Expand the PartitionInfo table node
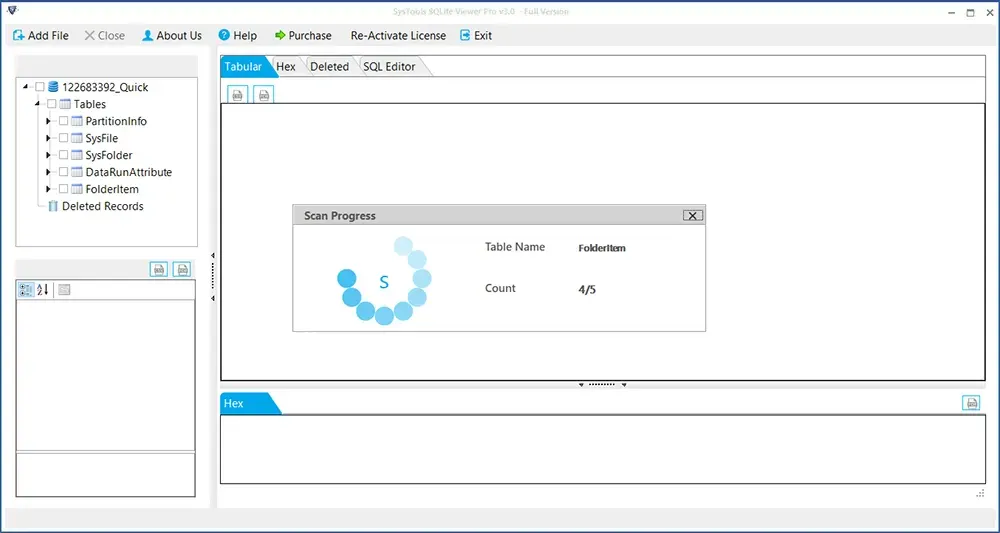Viewport: 1000px width, 533px height. [x=48, y=121]
